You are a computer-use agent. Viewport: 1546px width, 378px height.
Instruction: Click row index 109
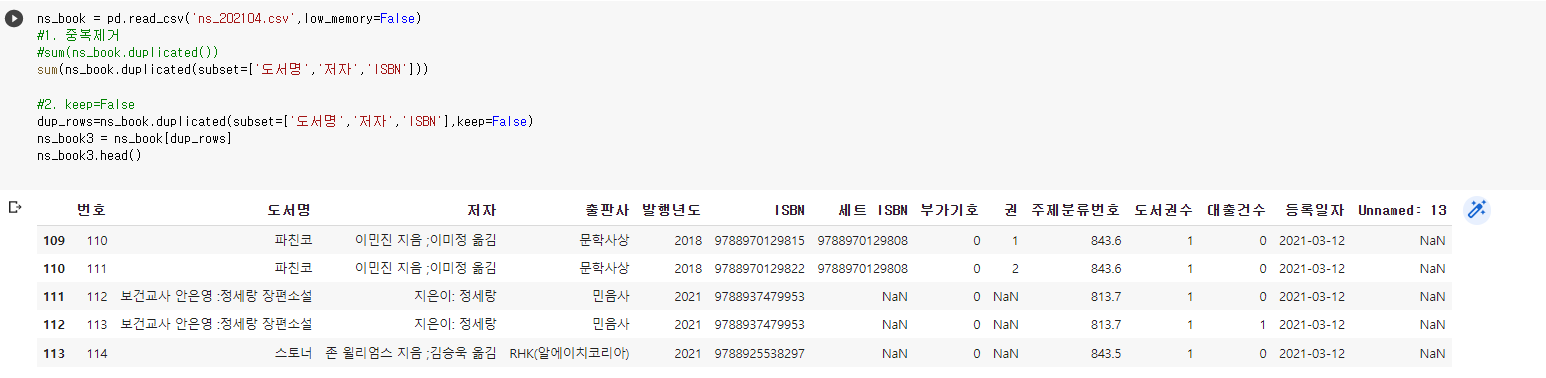coord(54,240)
